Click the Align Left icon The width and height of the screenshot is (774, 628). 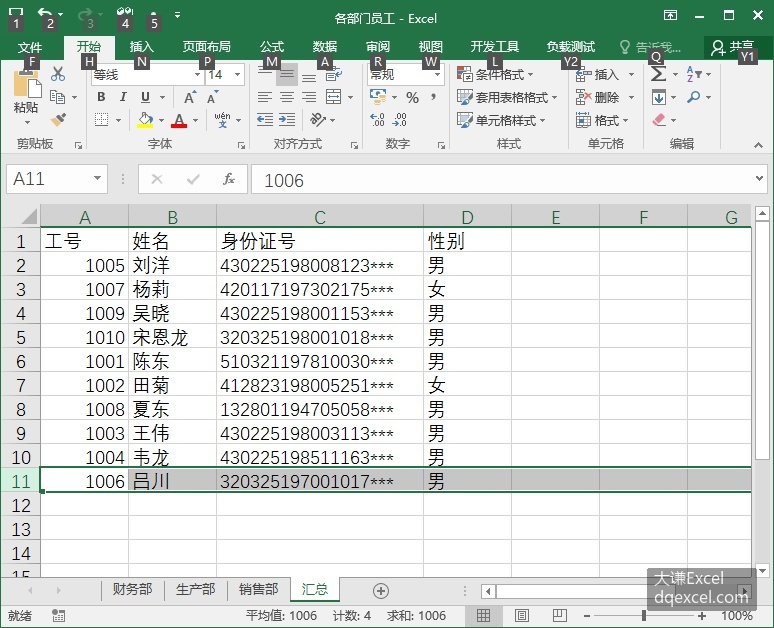click(x=265, y=97)
